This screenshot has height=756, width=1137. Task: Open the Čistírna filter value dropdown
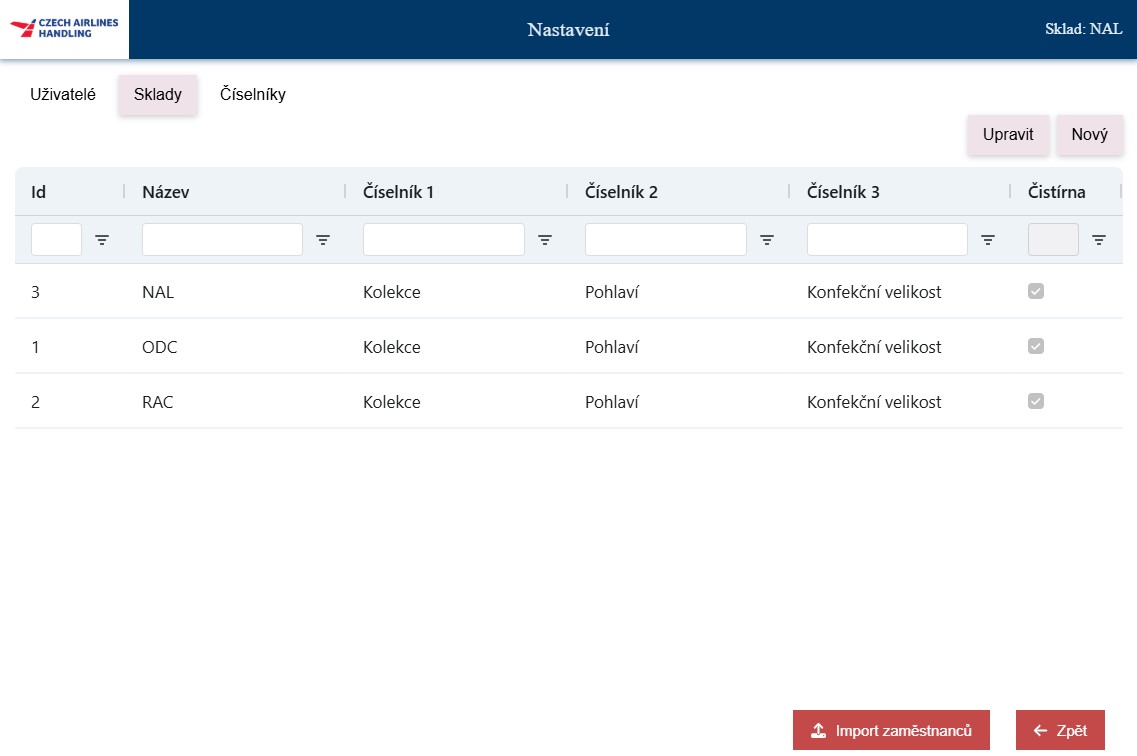[x=1053, y=240]
